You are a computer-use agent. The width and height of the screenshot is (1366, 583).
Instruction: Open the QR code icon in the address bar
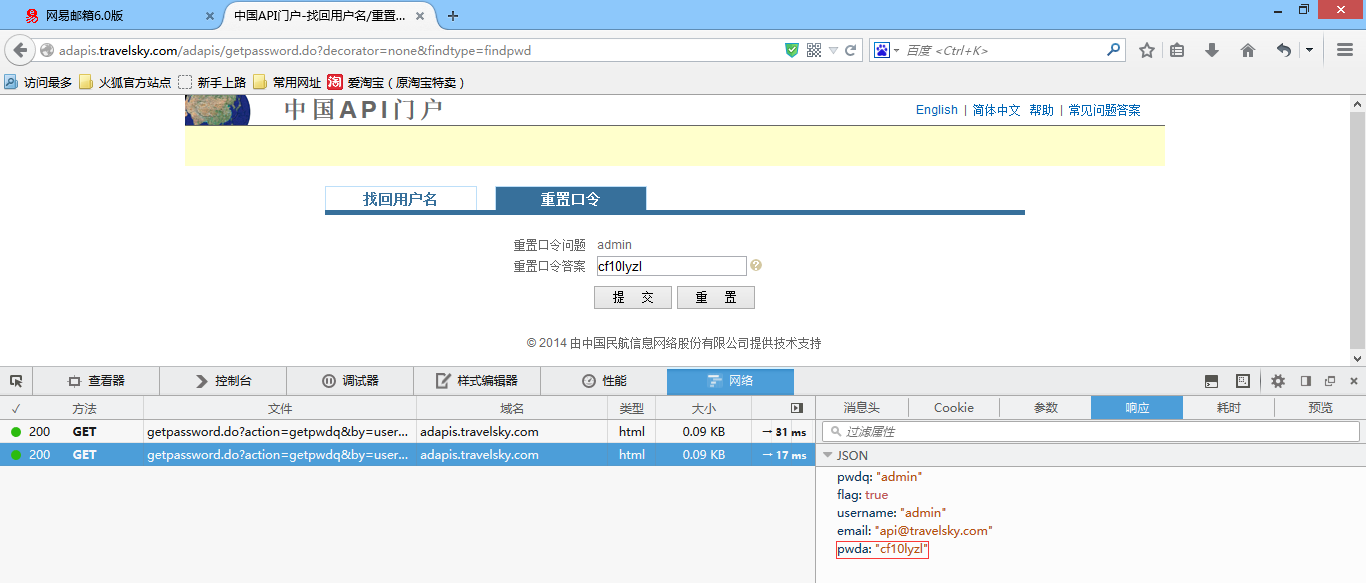[x=814, y=50]
